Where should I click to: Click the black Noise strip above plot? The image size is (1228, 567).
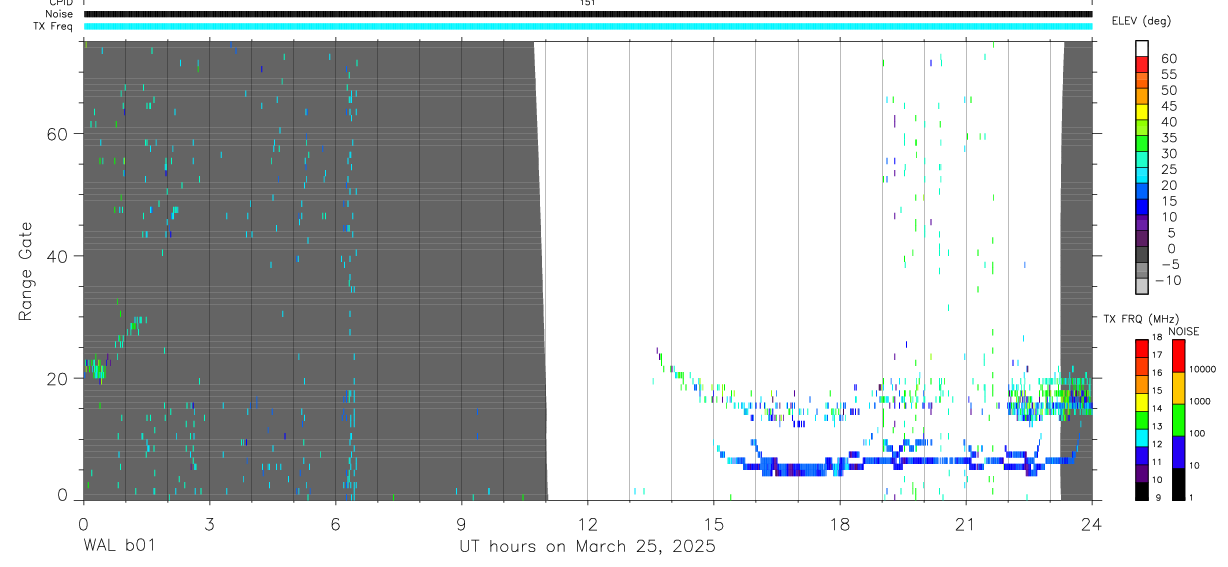587,14
